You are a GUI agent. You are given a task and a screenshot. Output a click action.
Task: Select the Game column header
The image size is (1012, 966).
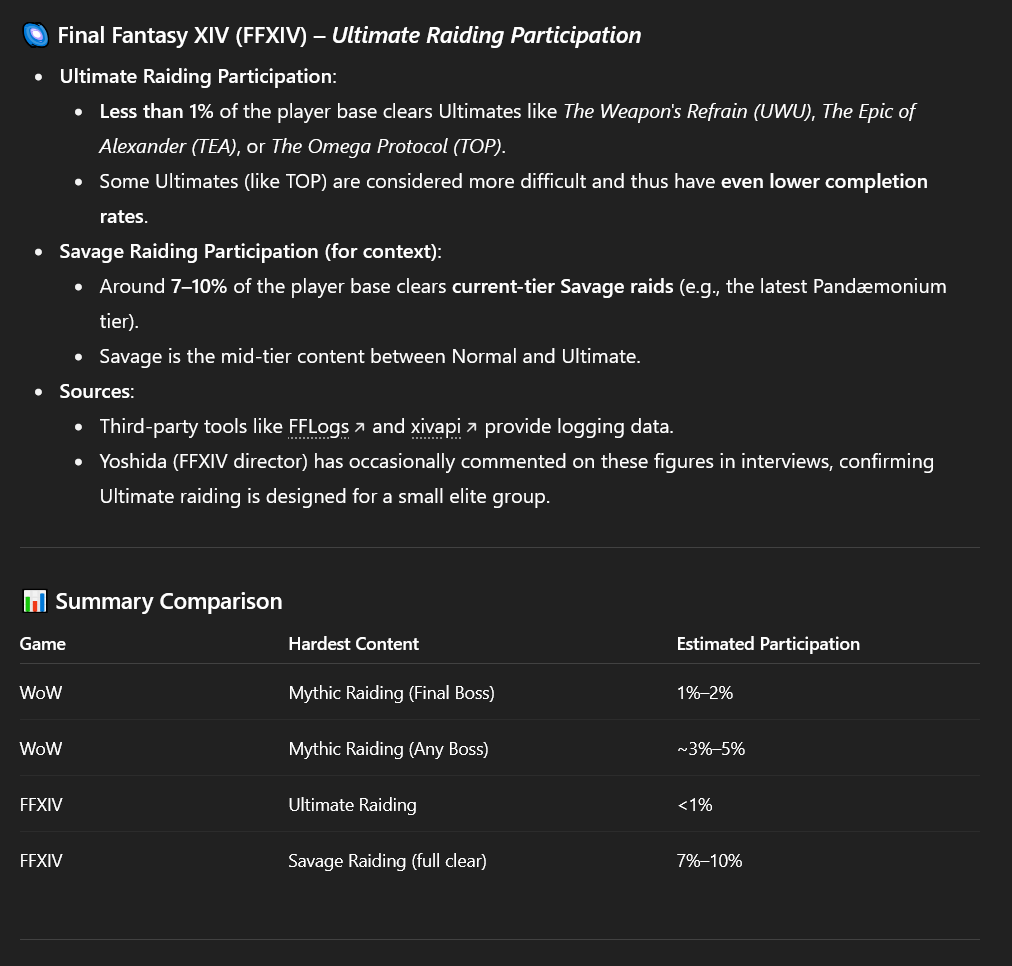pyautogui.click(x=43, y=643)
